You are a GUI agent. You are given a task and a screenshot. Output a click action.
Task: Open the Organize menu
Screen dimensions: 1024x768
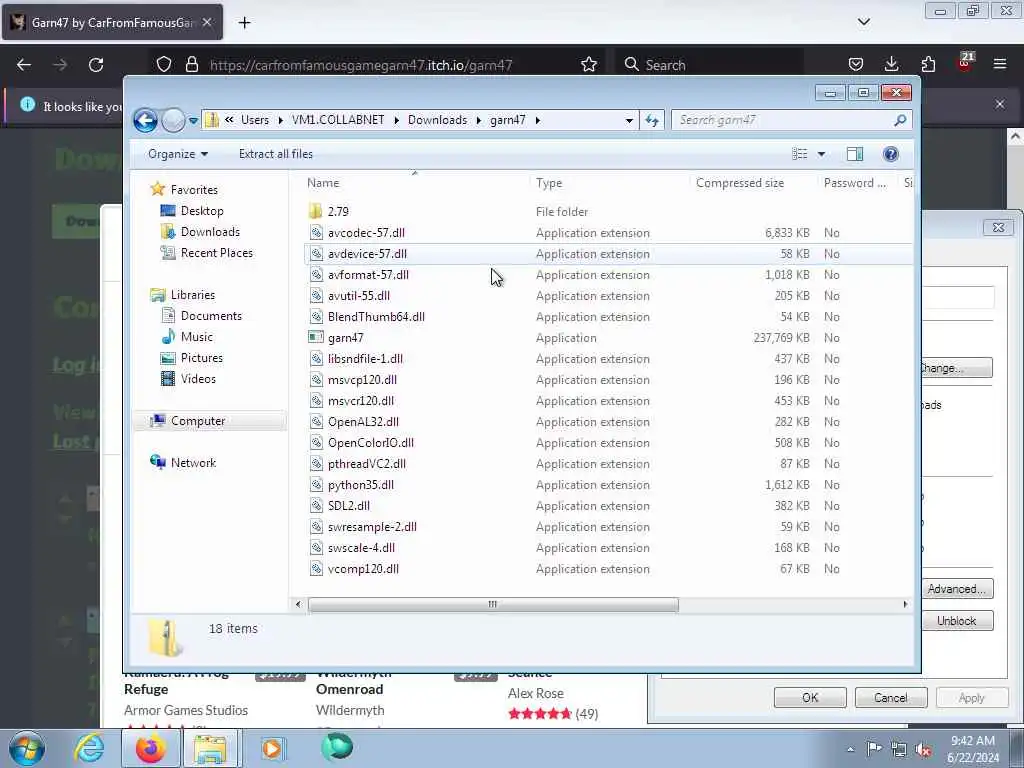click(178, 154)
